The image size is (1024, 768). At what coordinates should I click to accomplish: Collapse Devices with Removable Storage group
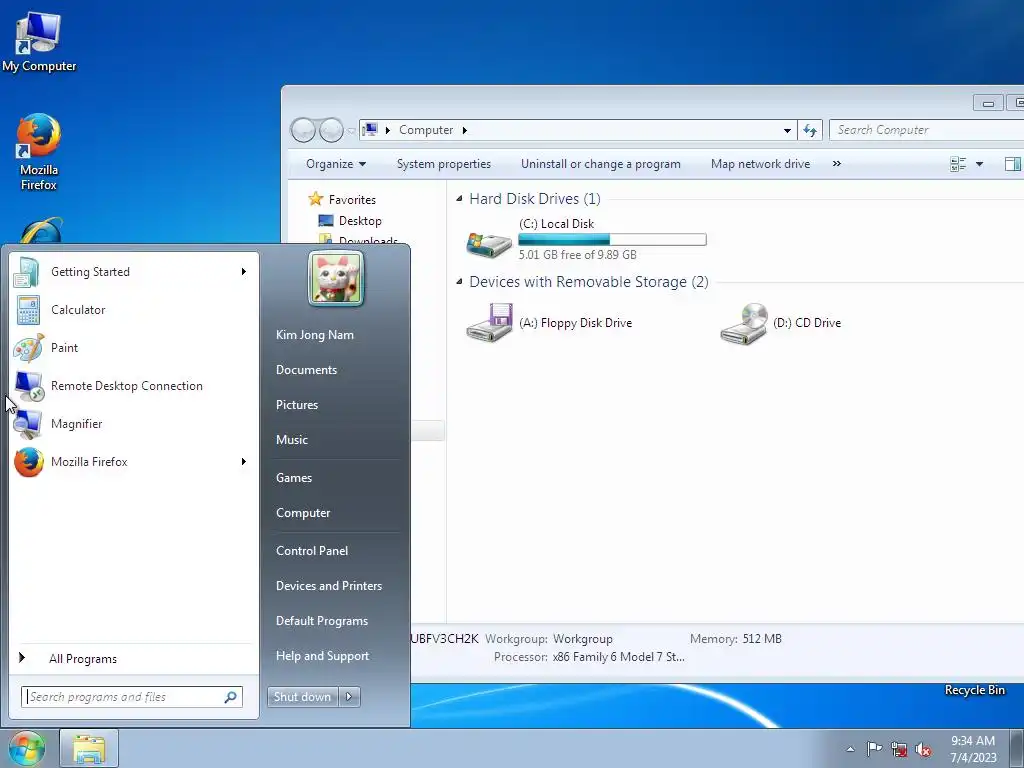[459, 281]
